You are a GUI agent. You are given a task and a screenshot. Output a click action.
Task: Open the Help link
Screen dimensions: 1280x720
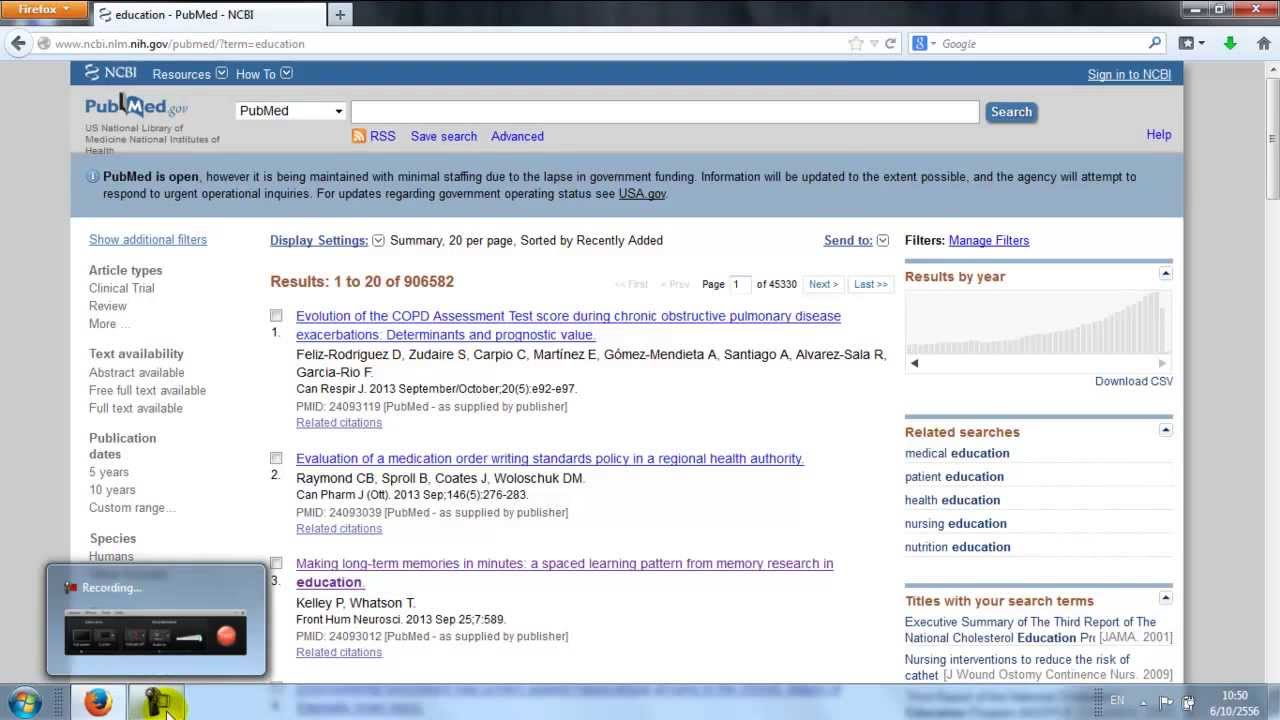click(x=1159, y=135)
